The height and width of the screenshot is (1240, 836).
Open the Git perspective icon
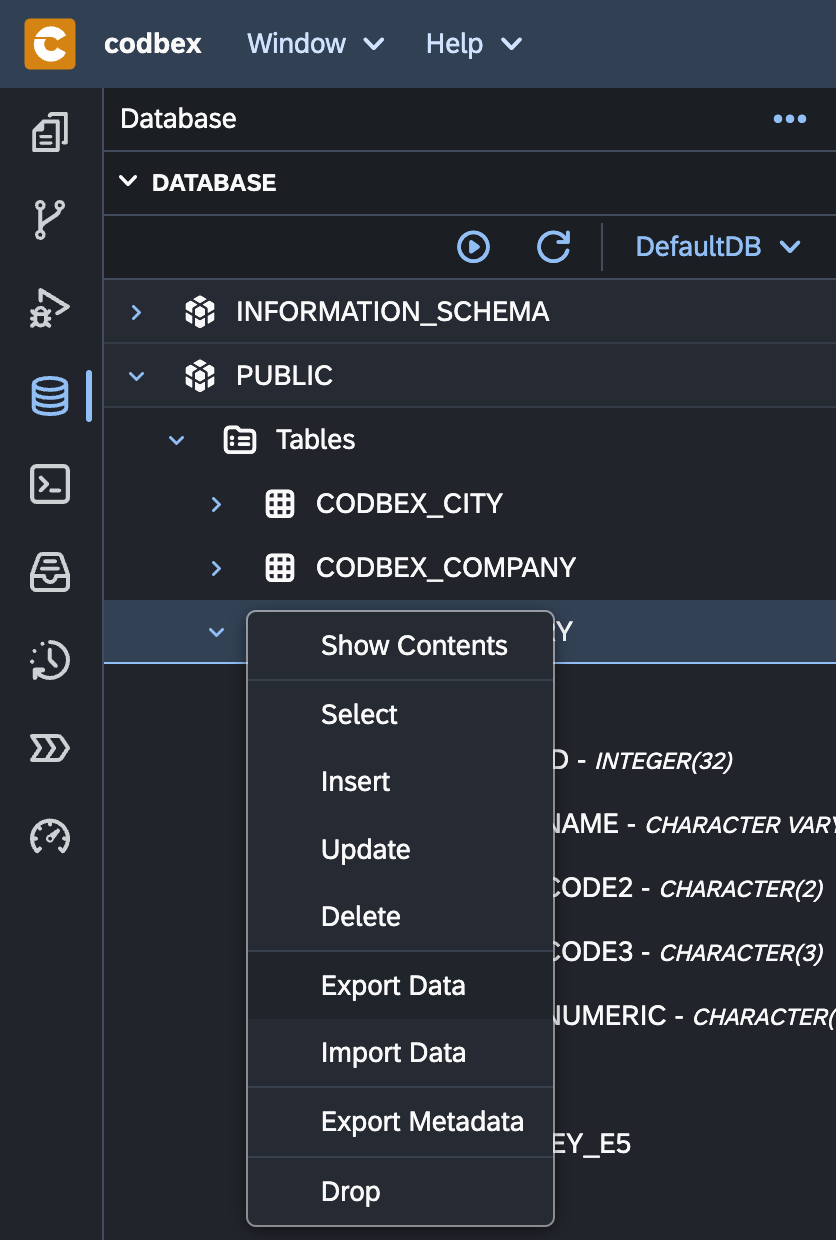tap(50, 220)
